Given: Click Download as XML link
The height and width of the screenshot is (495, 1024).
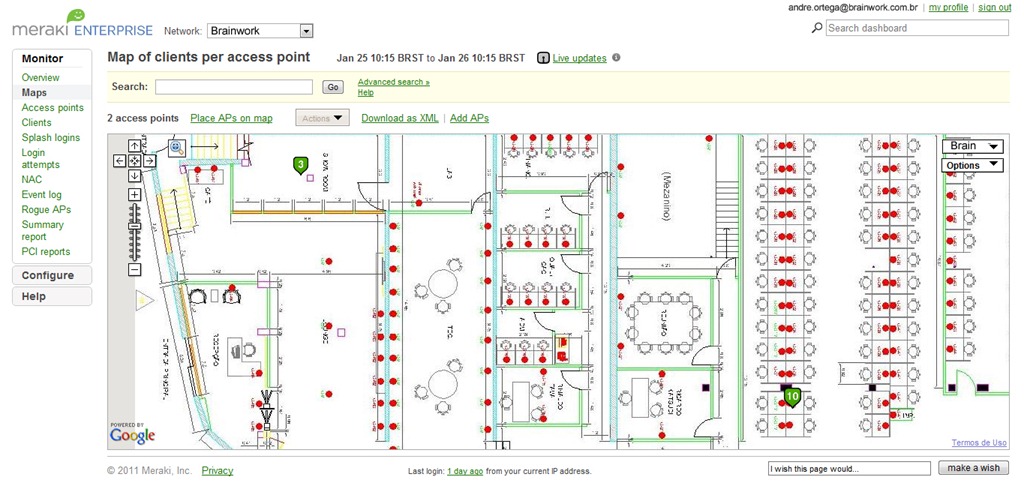Looking at the screenshot, I should (x=400, y=118).
